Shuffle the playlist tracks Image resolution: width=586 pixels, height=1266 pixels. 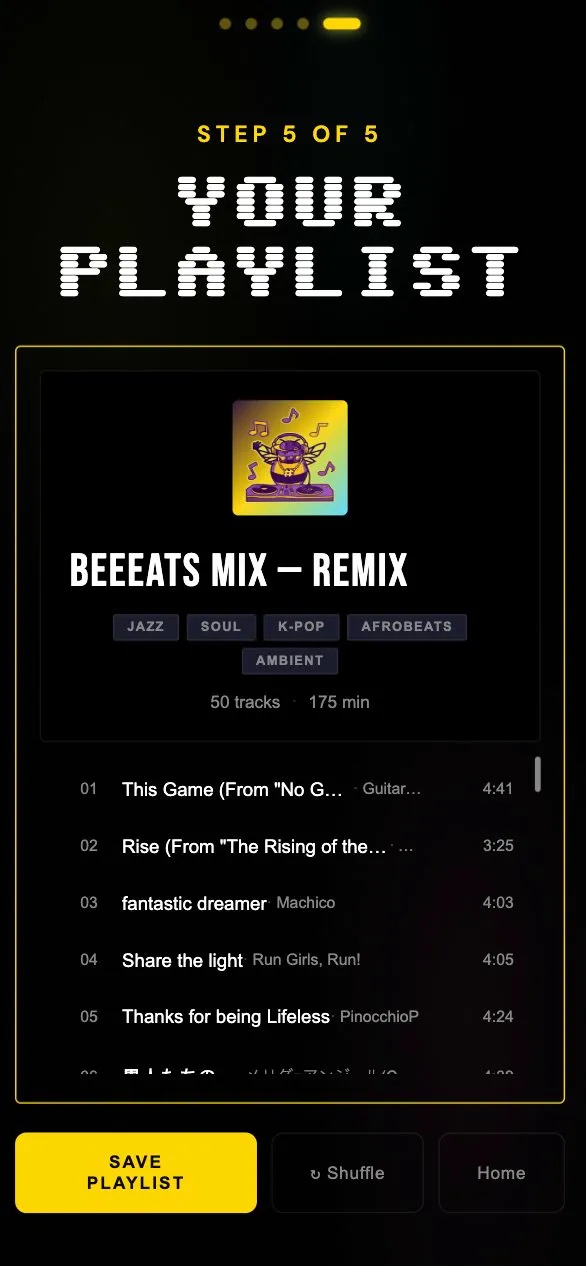click(347, 1173)
